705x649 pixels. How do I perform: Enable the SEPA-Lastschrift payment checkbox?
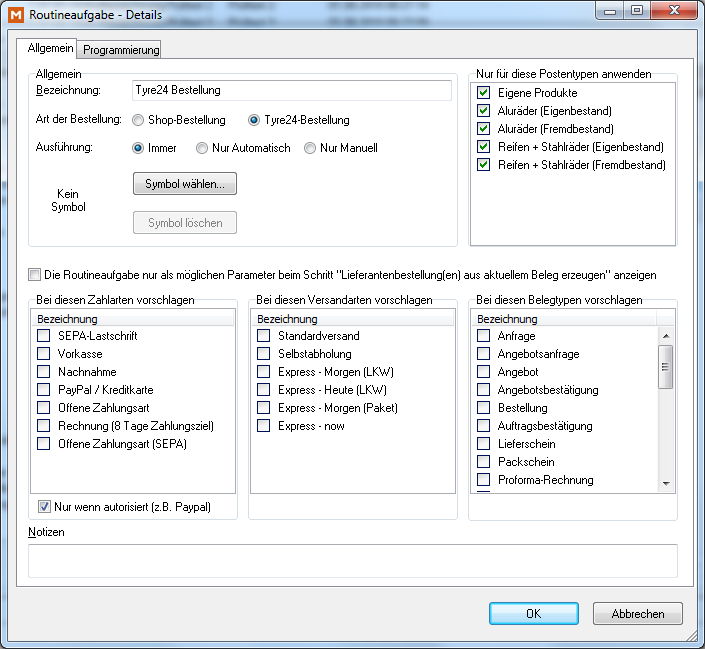coord(44,336)
